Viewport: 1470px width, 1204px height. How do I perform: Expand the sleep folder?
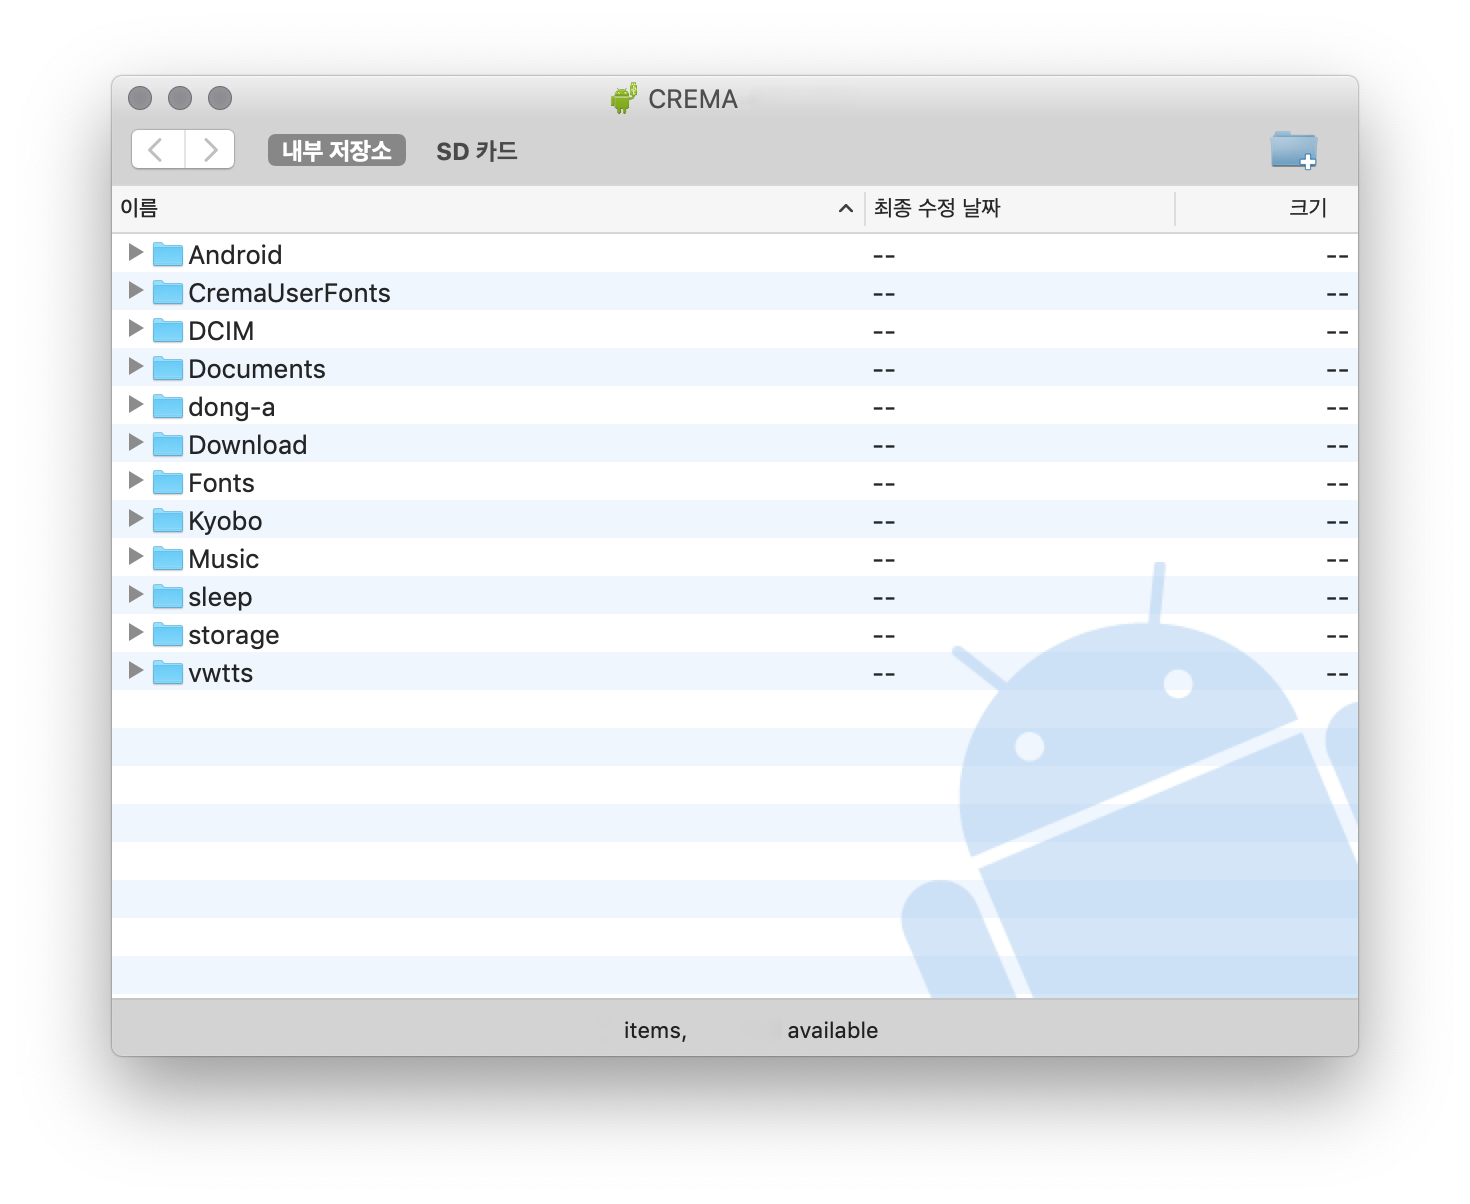click(x=135, y=594)
